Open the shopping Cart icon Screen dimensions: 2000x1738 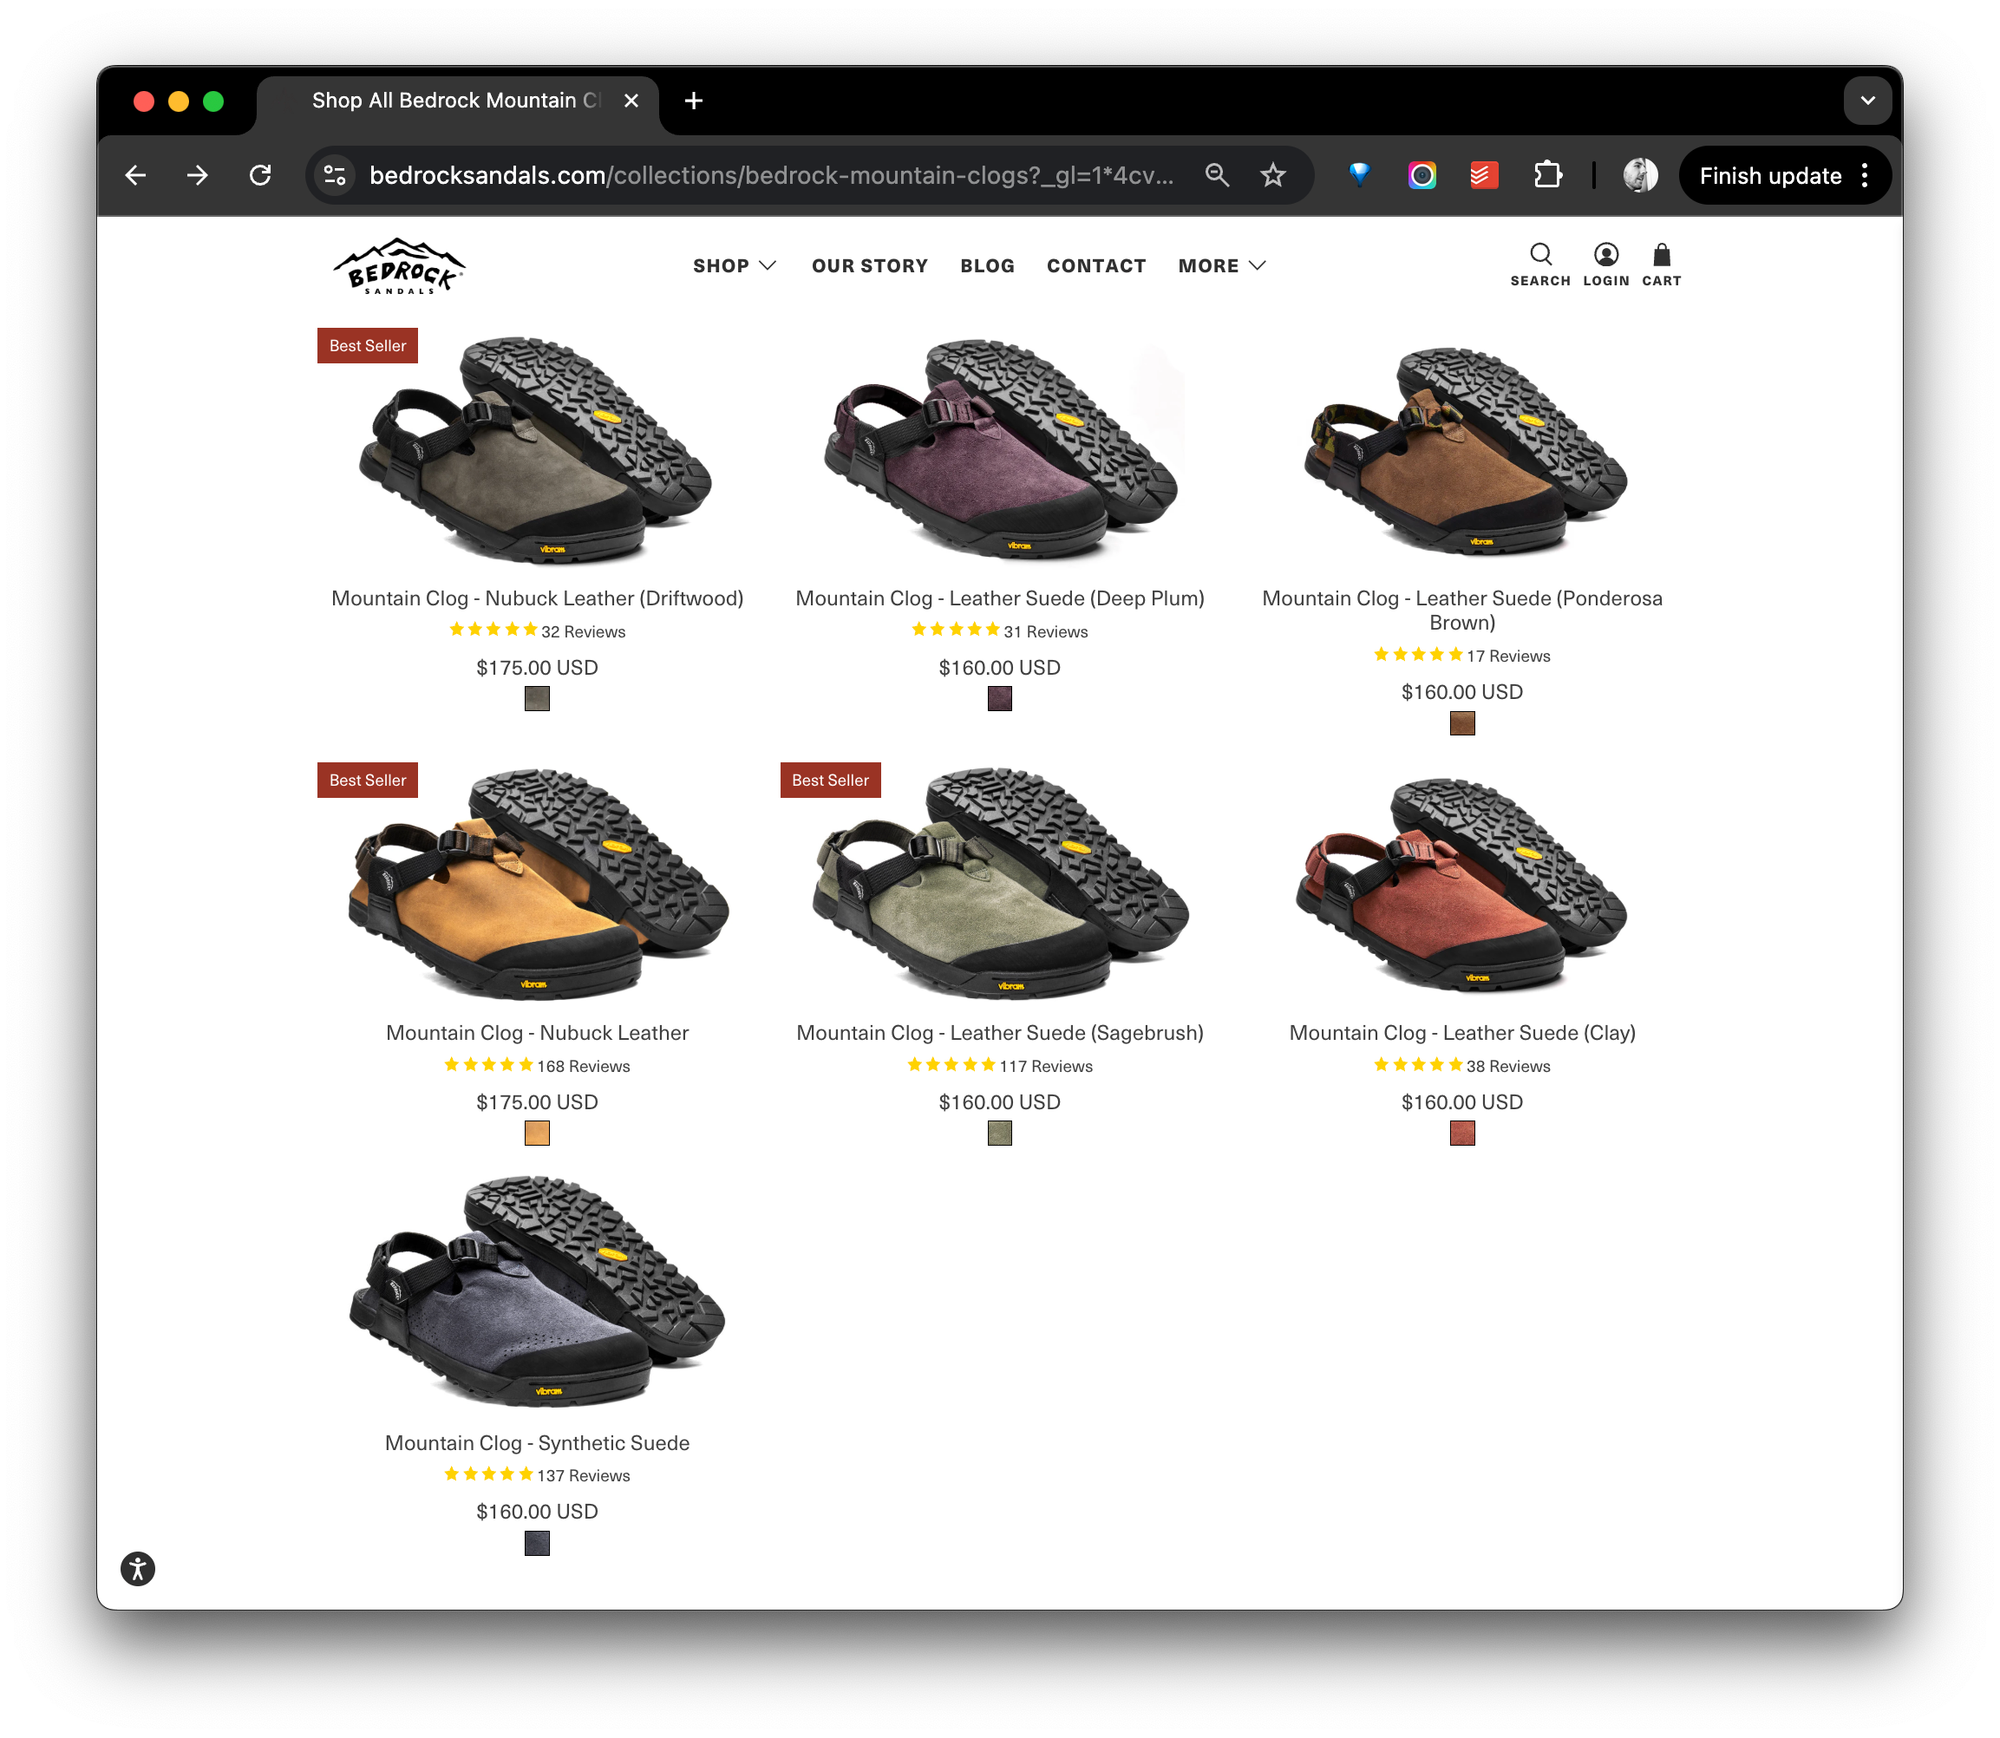click(x=1661, y=265)
